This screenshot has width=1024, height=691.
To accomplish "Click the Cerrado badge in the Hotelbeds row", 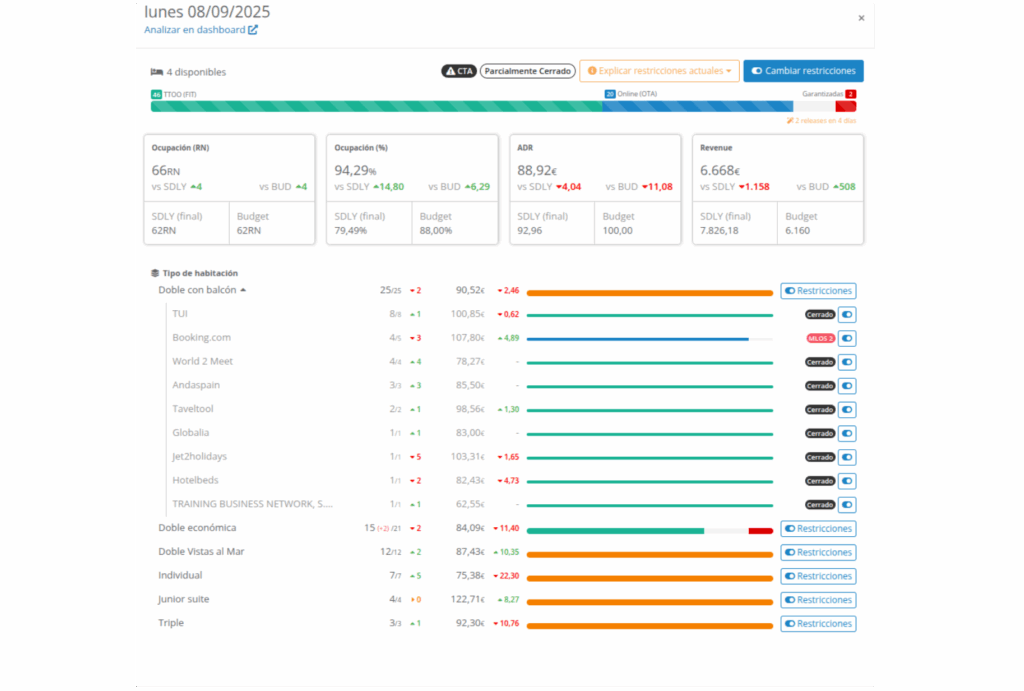I will click(820, 481).
